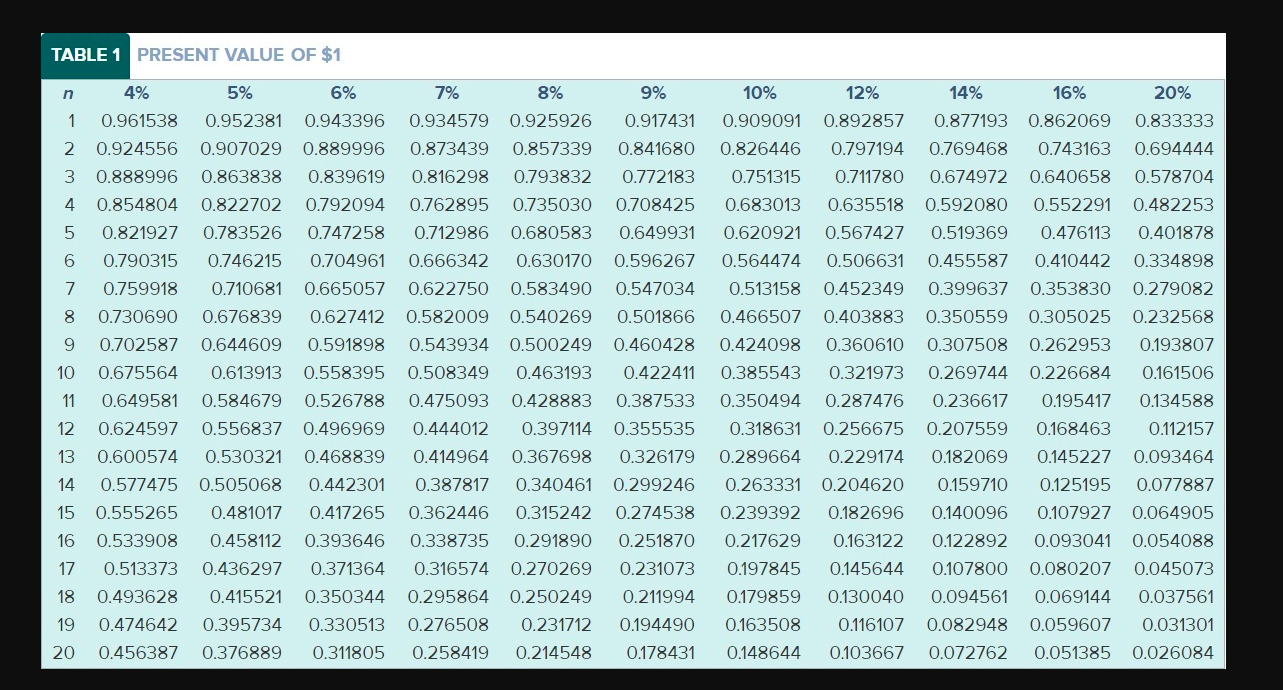Click the value 0.816298
1283x690 pixels.
[449, 177]
